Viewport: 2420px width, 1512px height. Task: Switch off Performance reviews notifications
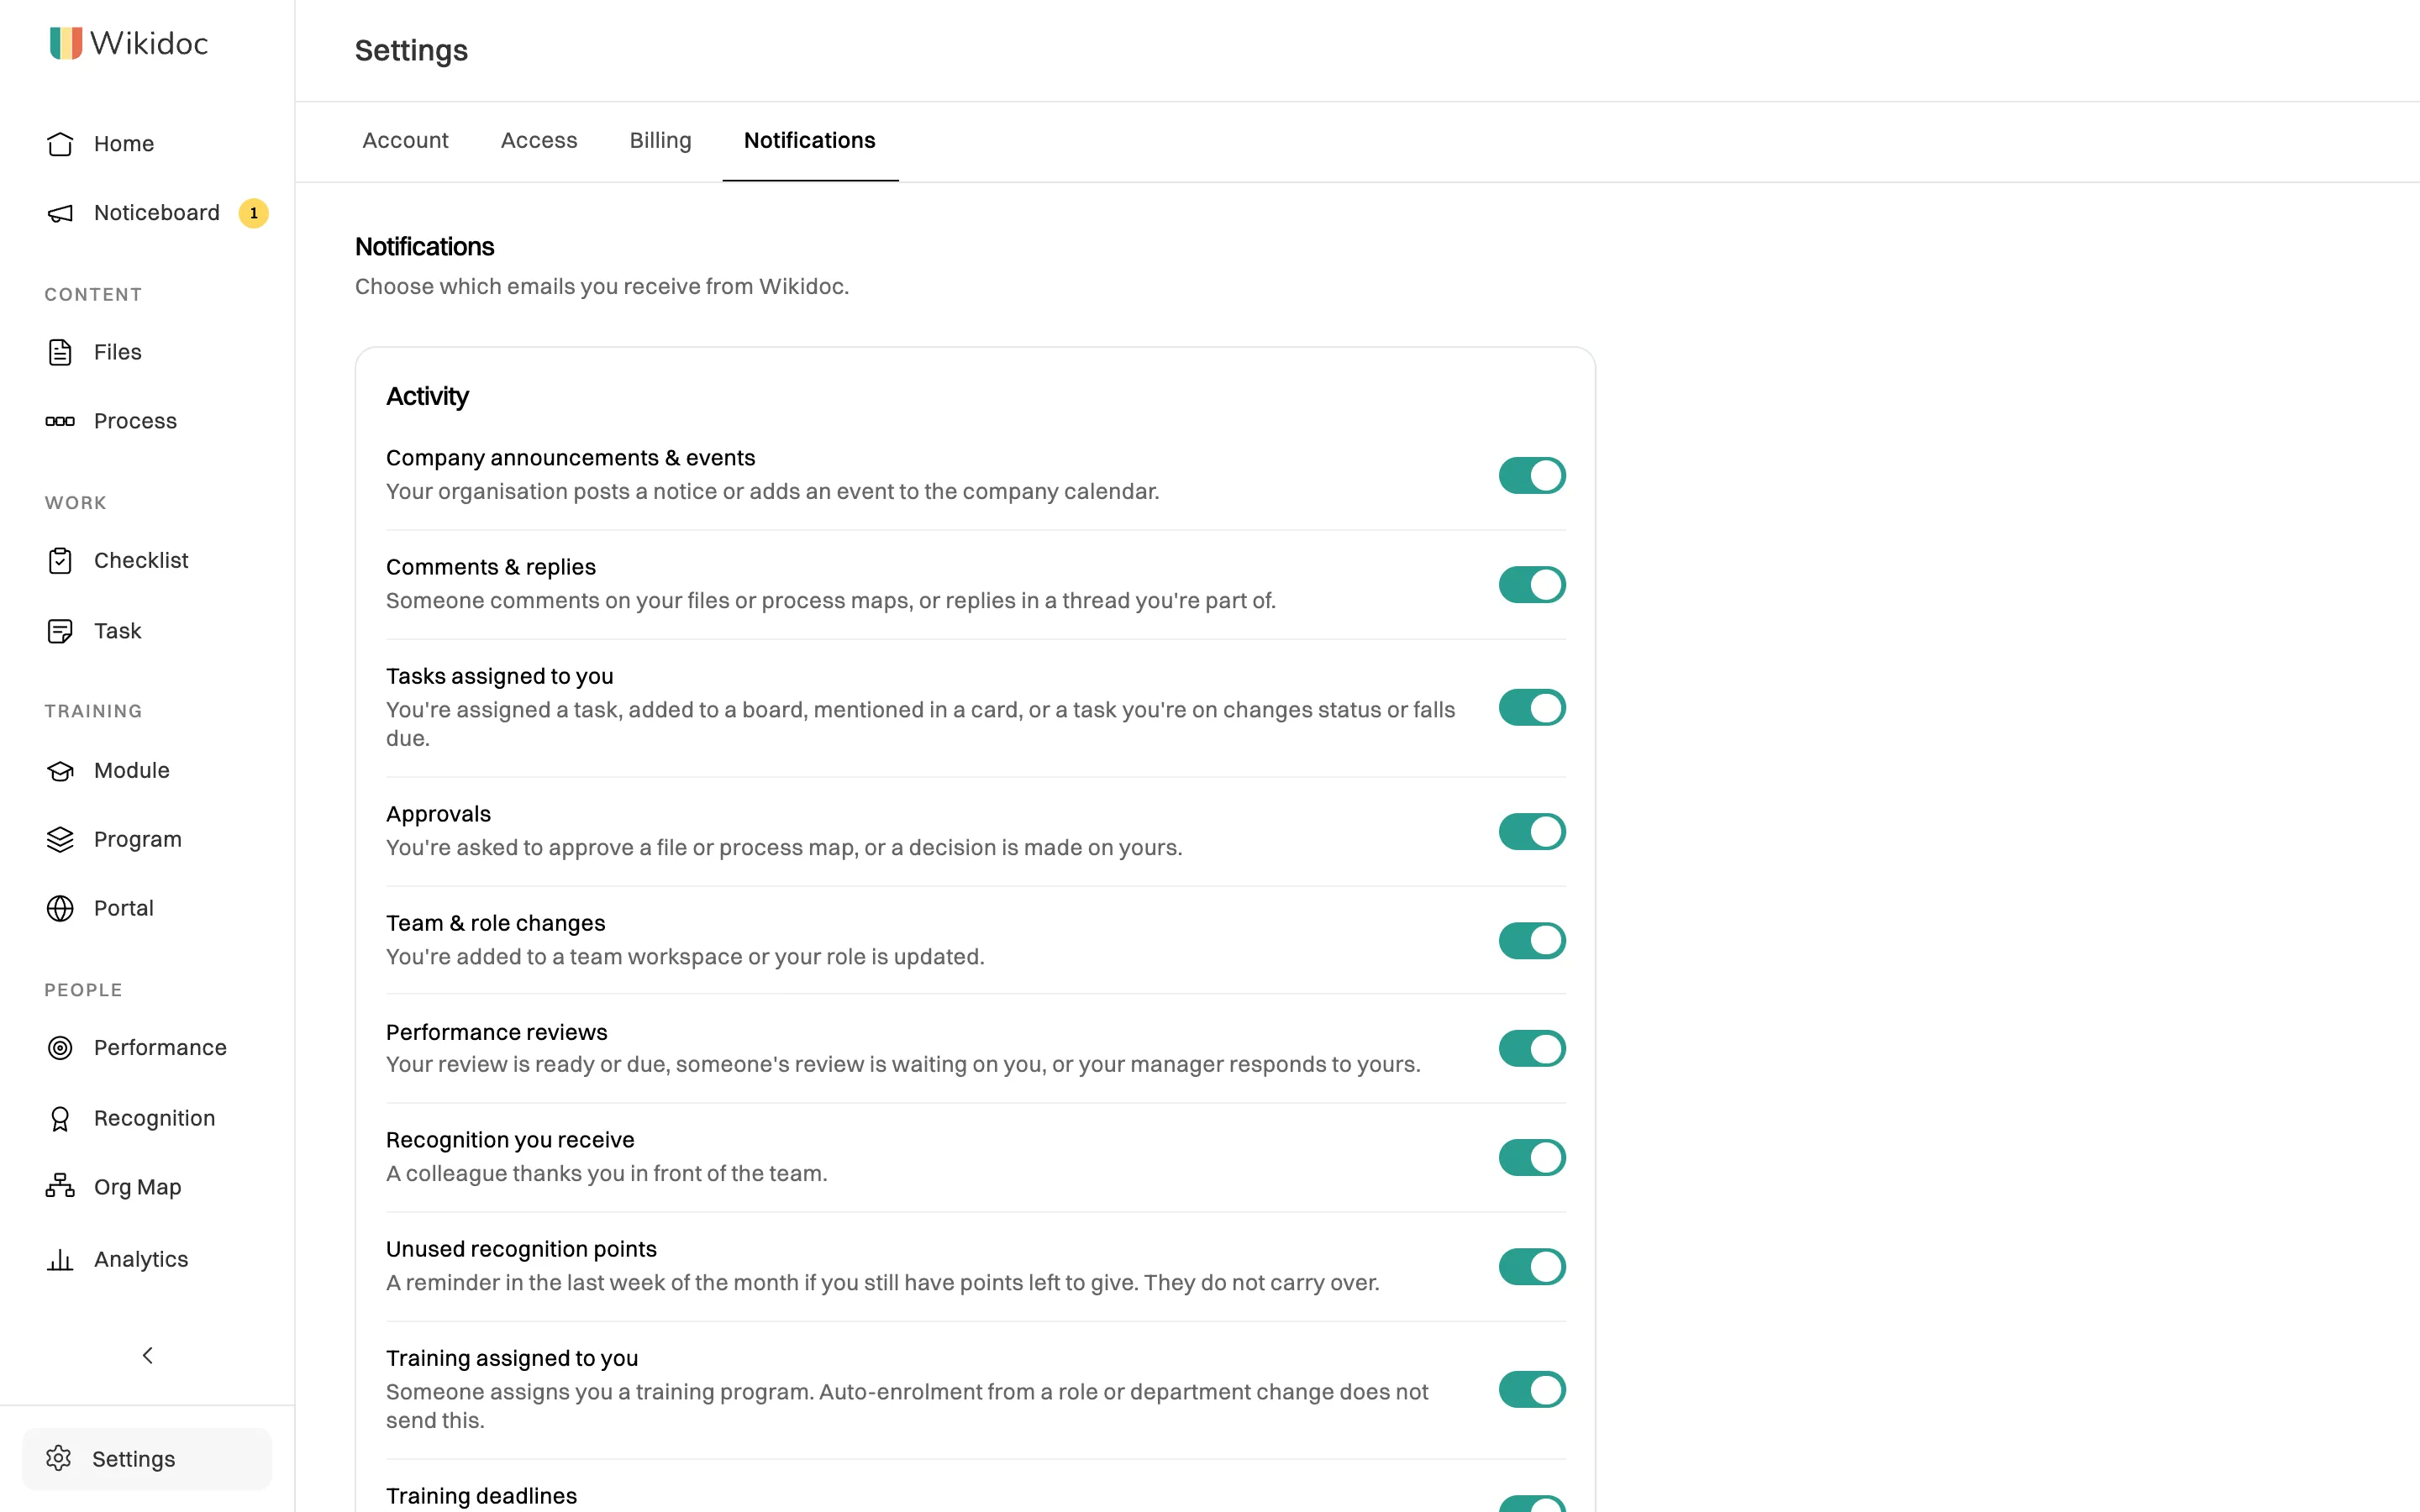[x=1531, y=1048]
